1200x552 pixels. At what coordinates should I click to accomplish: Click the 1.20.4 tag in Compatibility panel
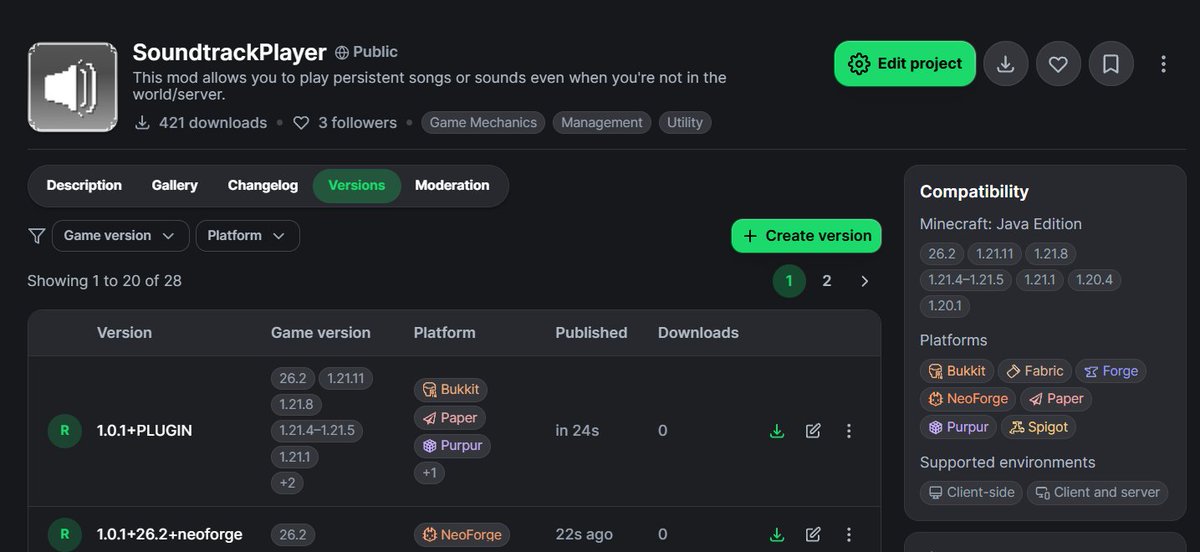tap(1094, 280)
